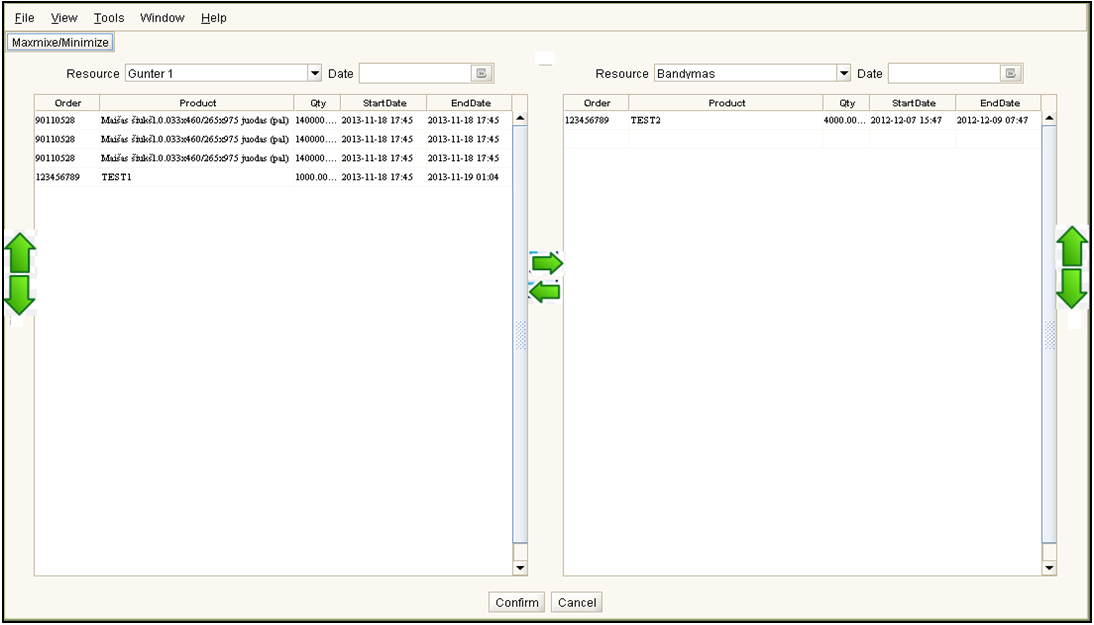Click the left Date input field

coord(414,74)
